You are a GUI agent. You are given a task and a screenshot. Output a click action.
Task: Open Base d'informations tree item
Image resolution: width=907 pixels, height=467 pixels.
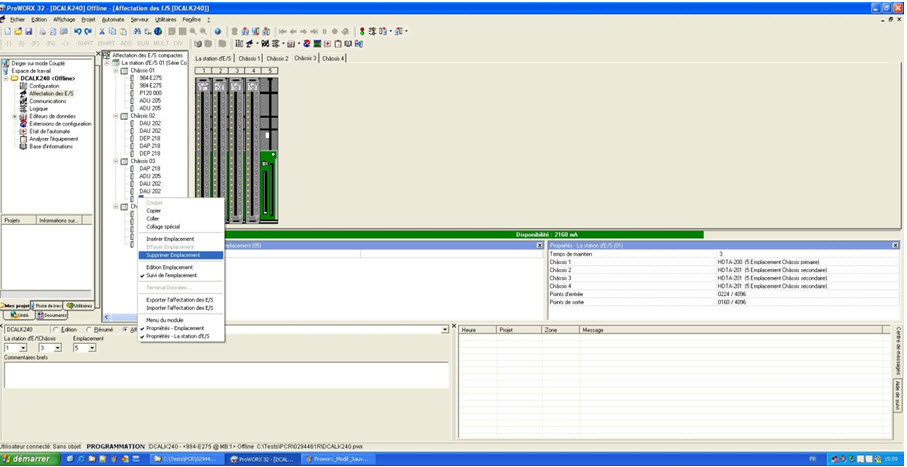(x=51, y=146)
